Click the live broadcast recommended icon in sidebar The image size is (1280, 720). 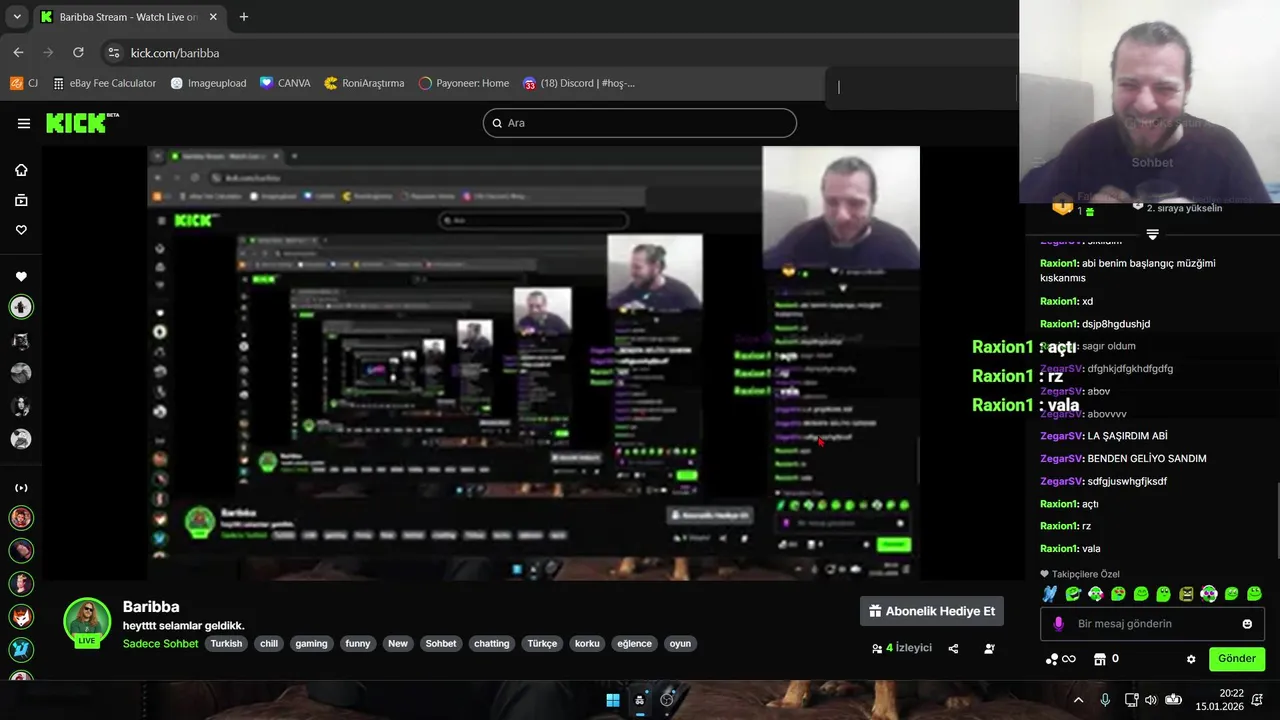click(21, 488)
